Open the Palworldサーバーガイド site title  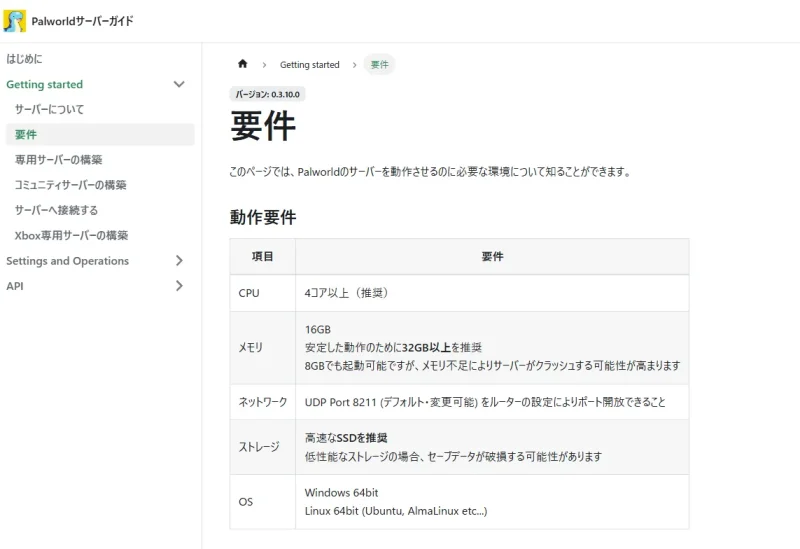pyautogui.click(x=82, y=21)
